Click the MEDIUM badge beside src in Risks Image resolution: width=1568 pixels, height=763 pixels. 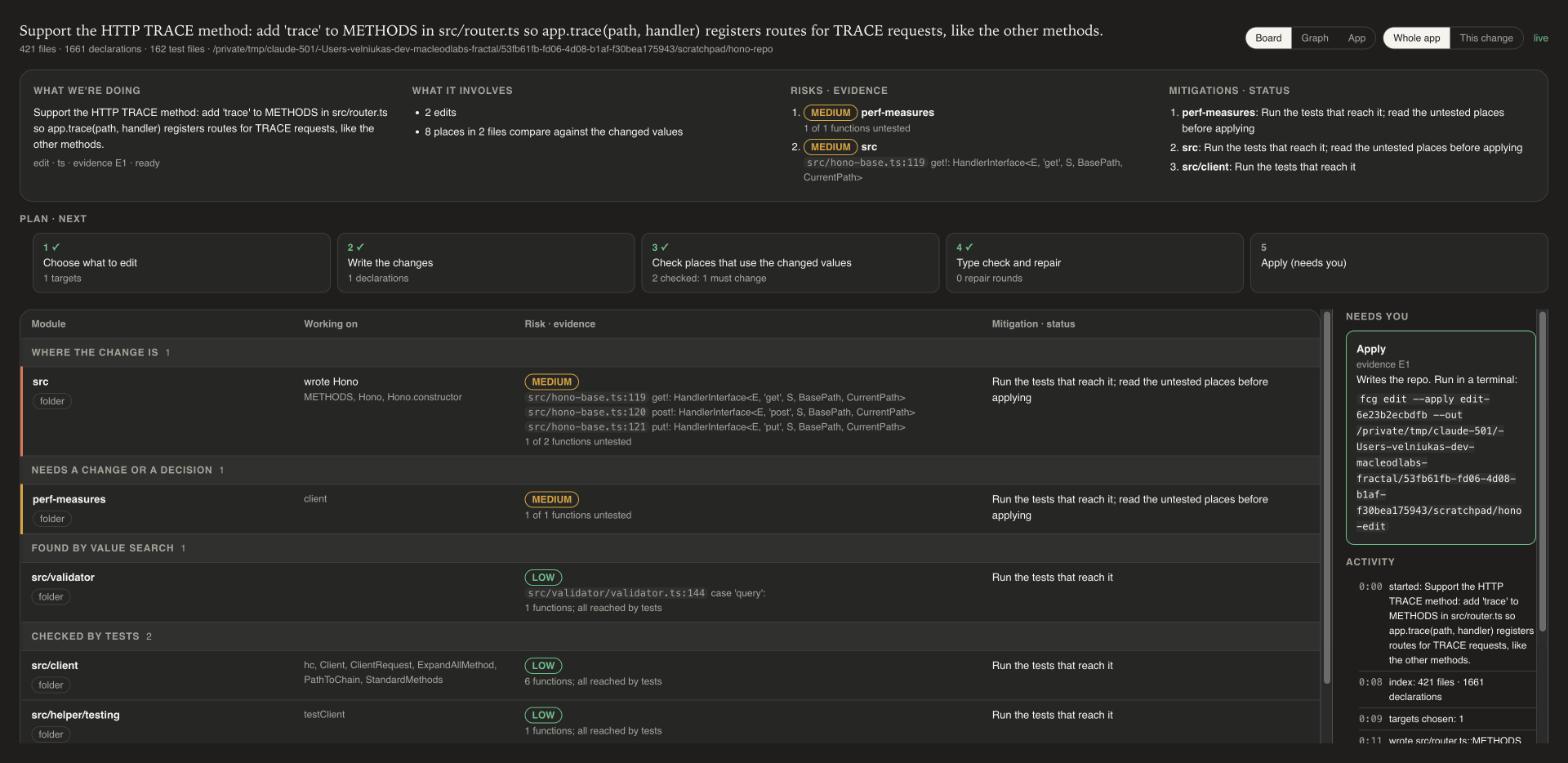point(830,147)
